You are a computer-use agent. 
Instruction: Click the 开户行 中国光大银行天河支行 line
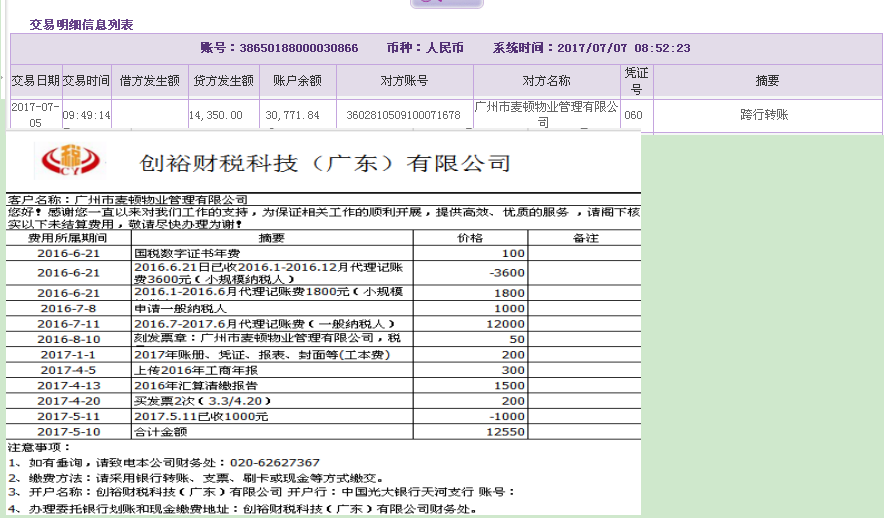(x=262, y=492)
